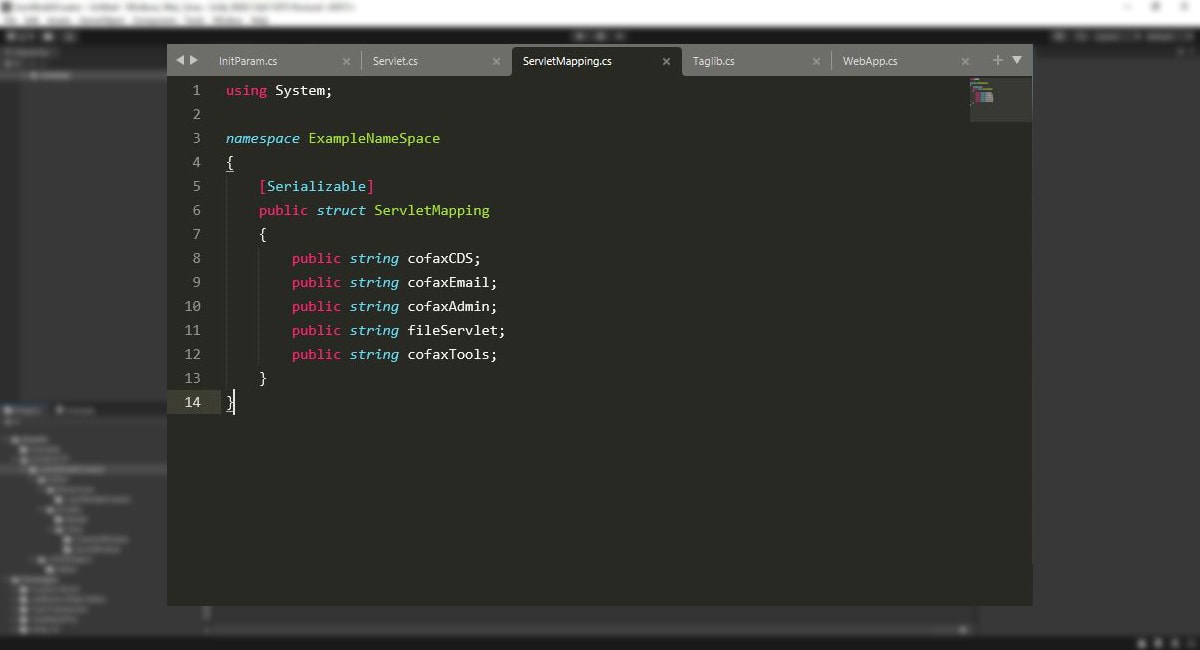The height and width of the screenshot is (650, 1200).
Task: Click line number 3 in the gutter
Action: [x=196, y=138]
